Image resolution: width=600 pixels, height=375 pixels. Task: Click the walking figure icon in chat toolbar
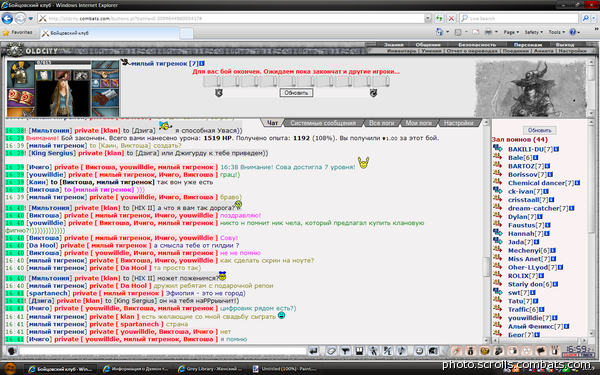coord(373,351)
